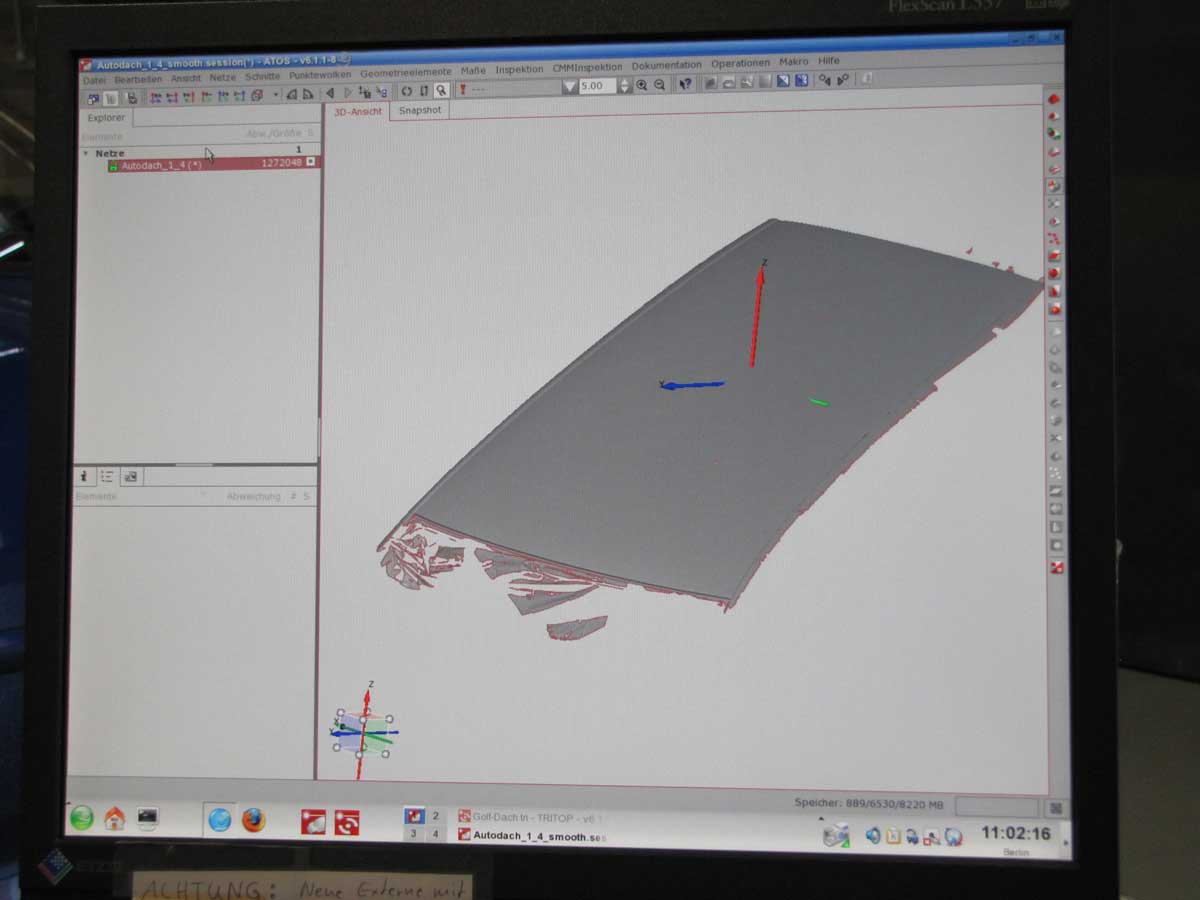The height and width of the screenshot is (900, 1200).
Task: Open the dropdown arrow left of 5.00 field
Action: click(x=569, y=87)
